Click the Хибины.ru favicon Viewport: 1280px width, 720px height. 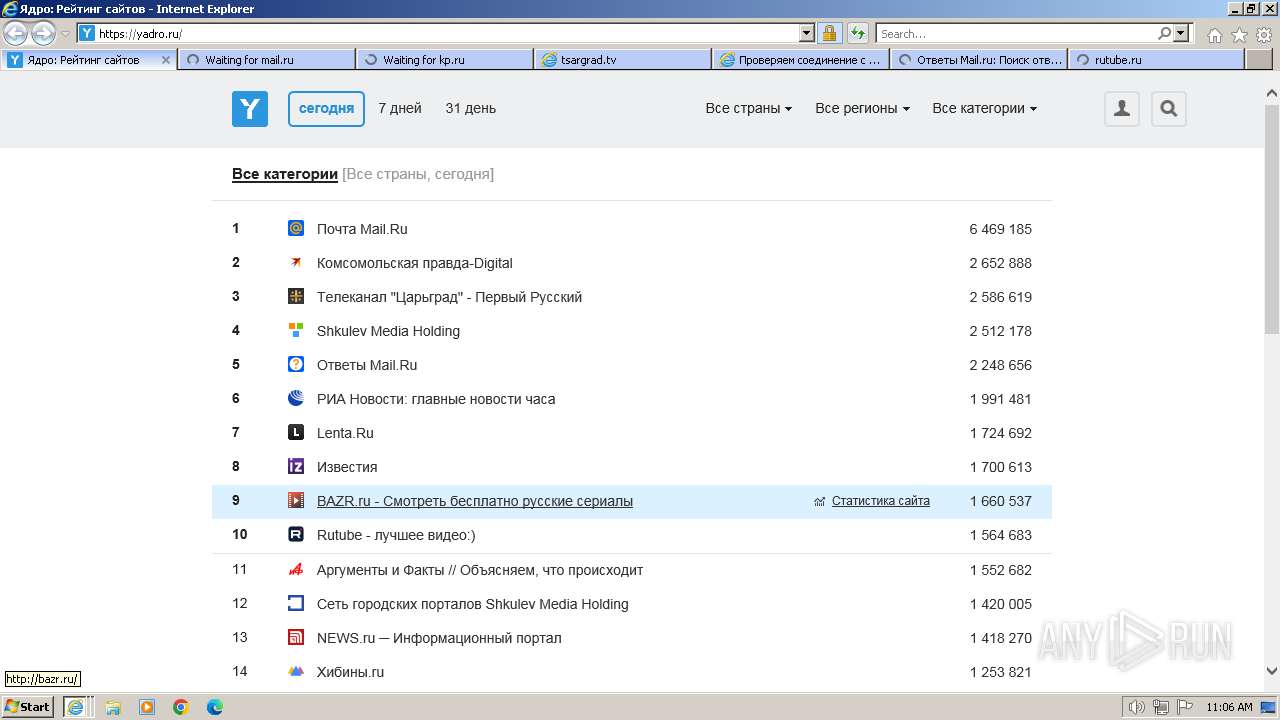point(296,671)
